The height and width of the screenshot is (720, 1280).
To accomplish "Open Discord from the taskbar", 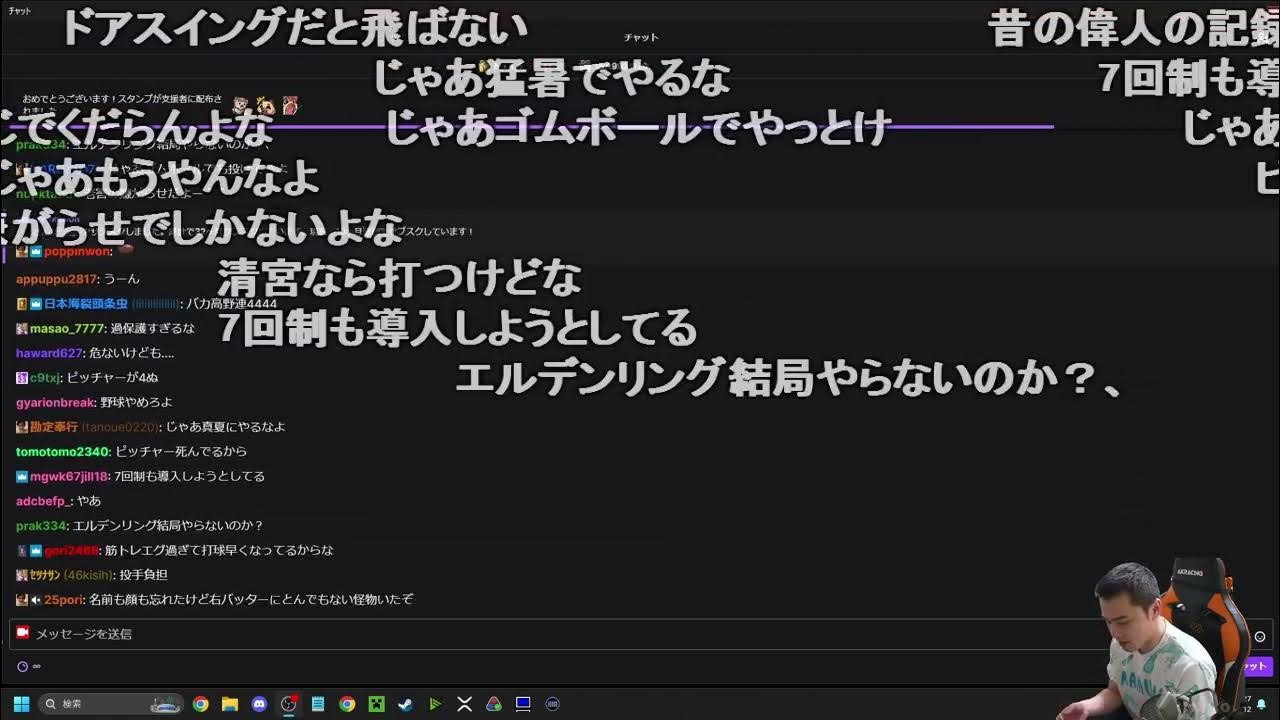I will (x=259, y=704).
